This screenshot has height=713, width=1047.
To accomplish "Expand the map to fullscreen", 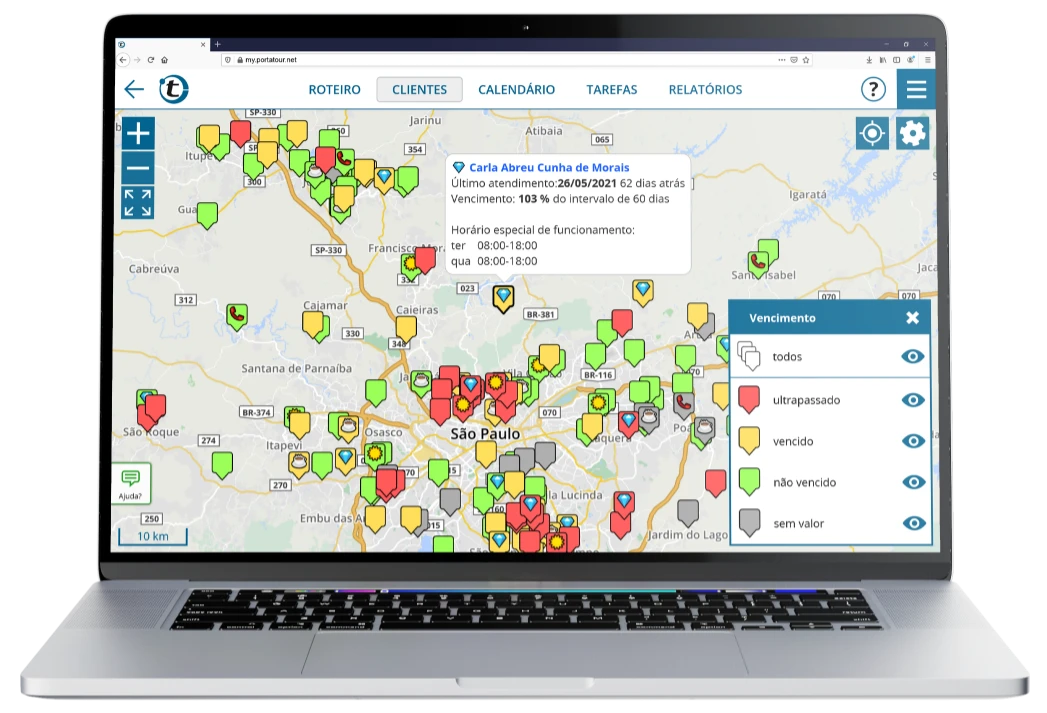I will (x=138, y=203).
